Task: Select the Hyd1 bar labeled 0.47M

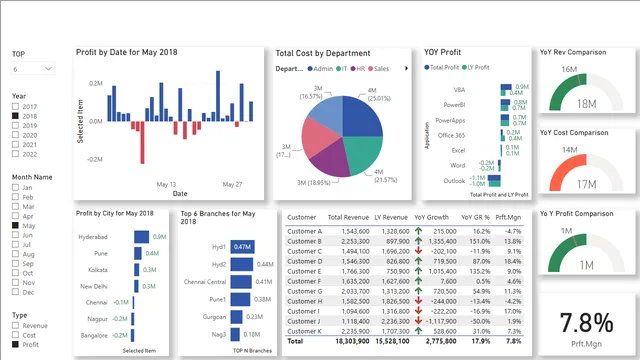Action: click(x=242, y=247)
